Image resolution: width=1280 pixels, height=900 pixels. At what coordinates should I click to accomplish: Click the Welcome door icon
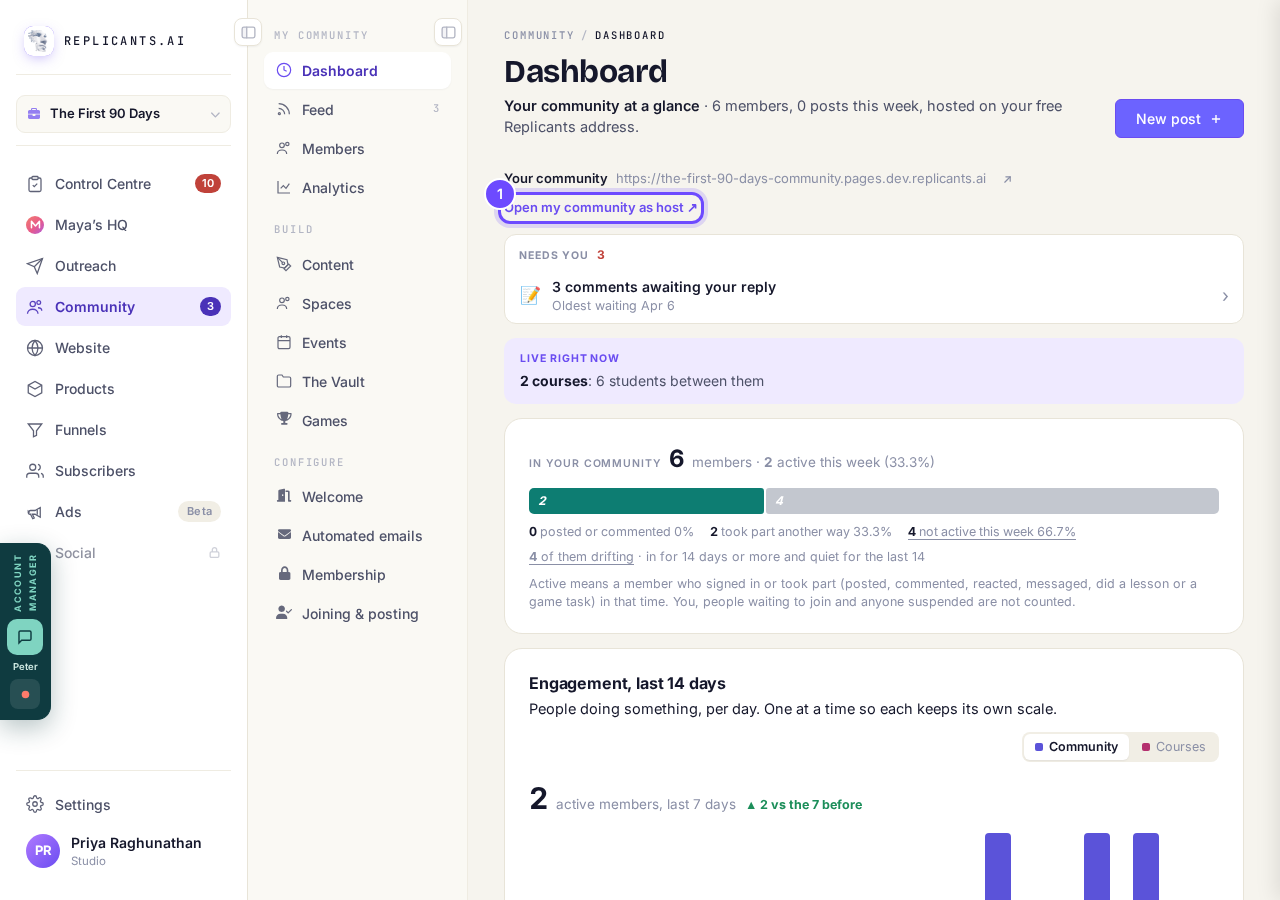pos(284,497)
